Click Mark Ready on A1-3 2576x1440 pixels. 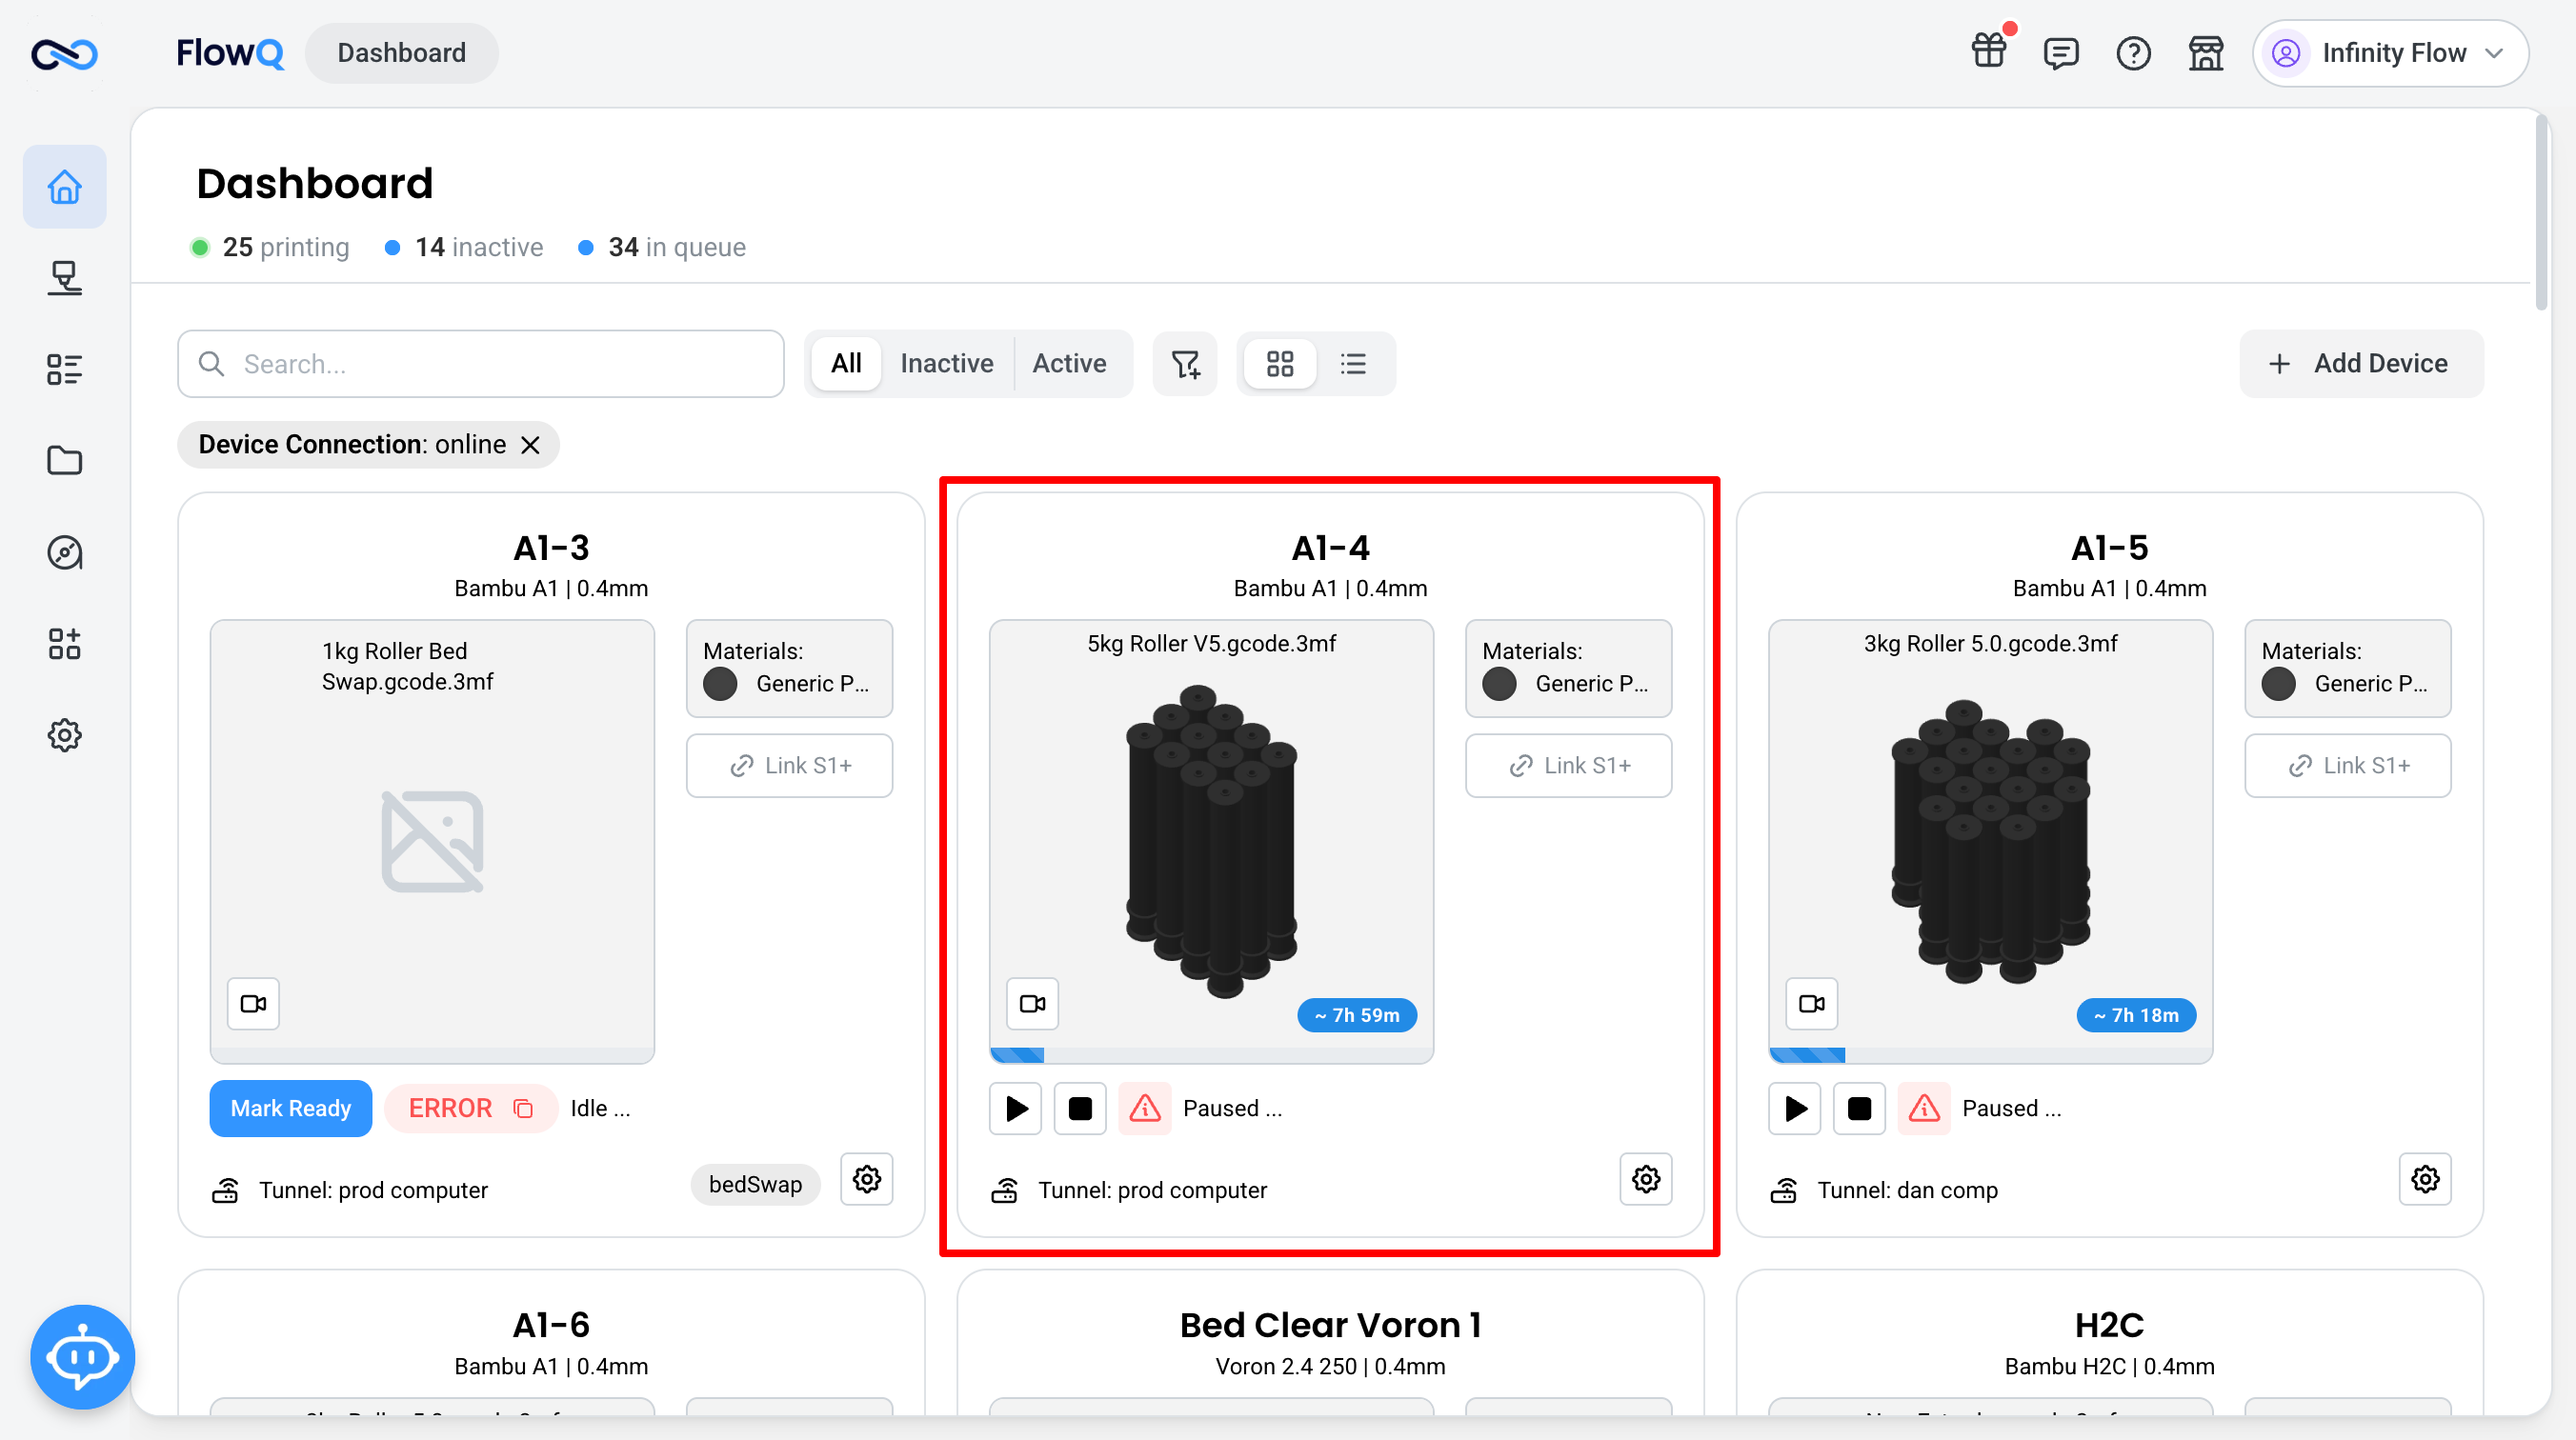coord(291,1108)
